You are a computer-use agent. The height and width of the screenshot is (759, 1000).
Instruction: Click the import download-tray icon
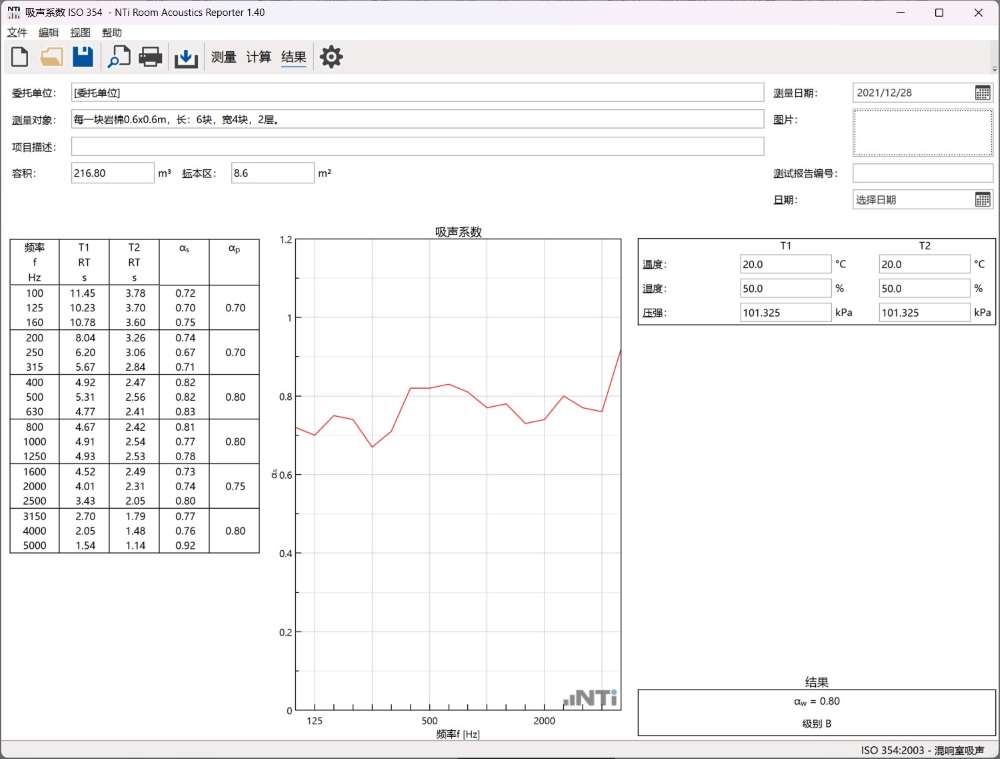click(x=186, y=57)
